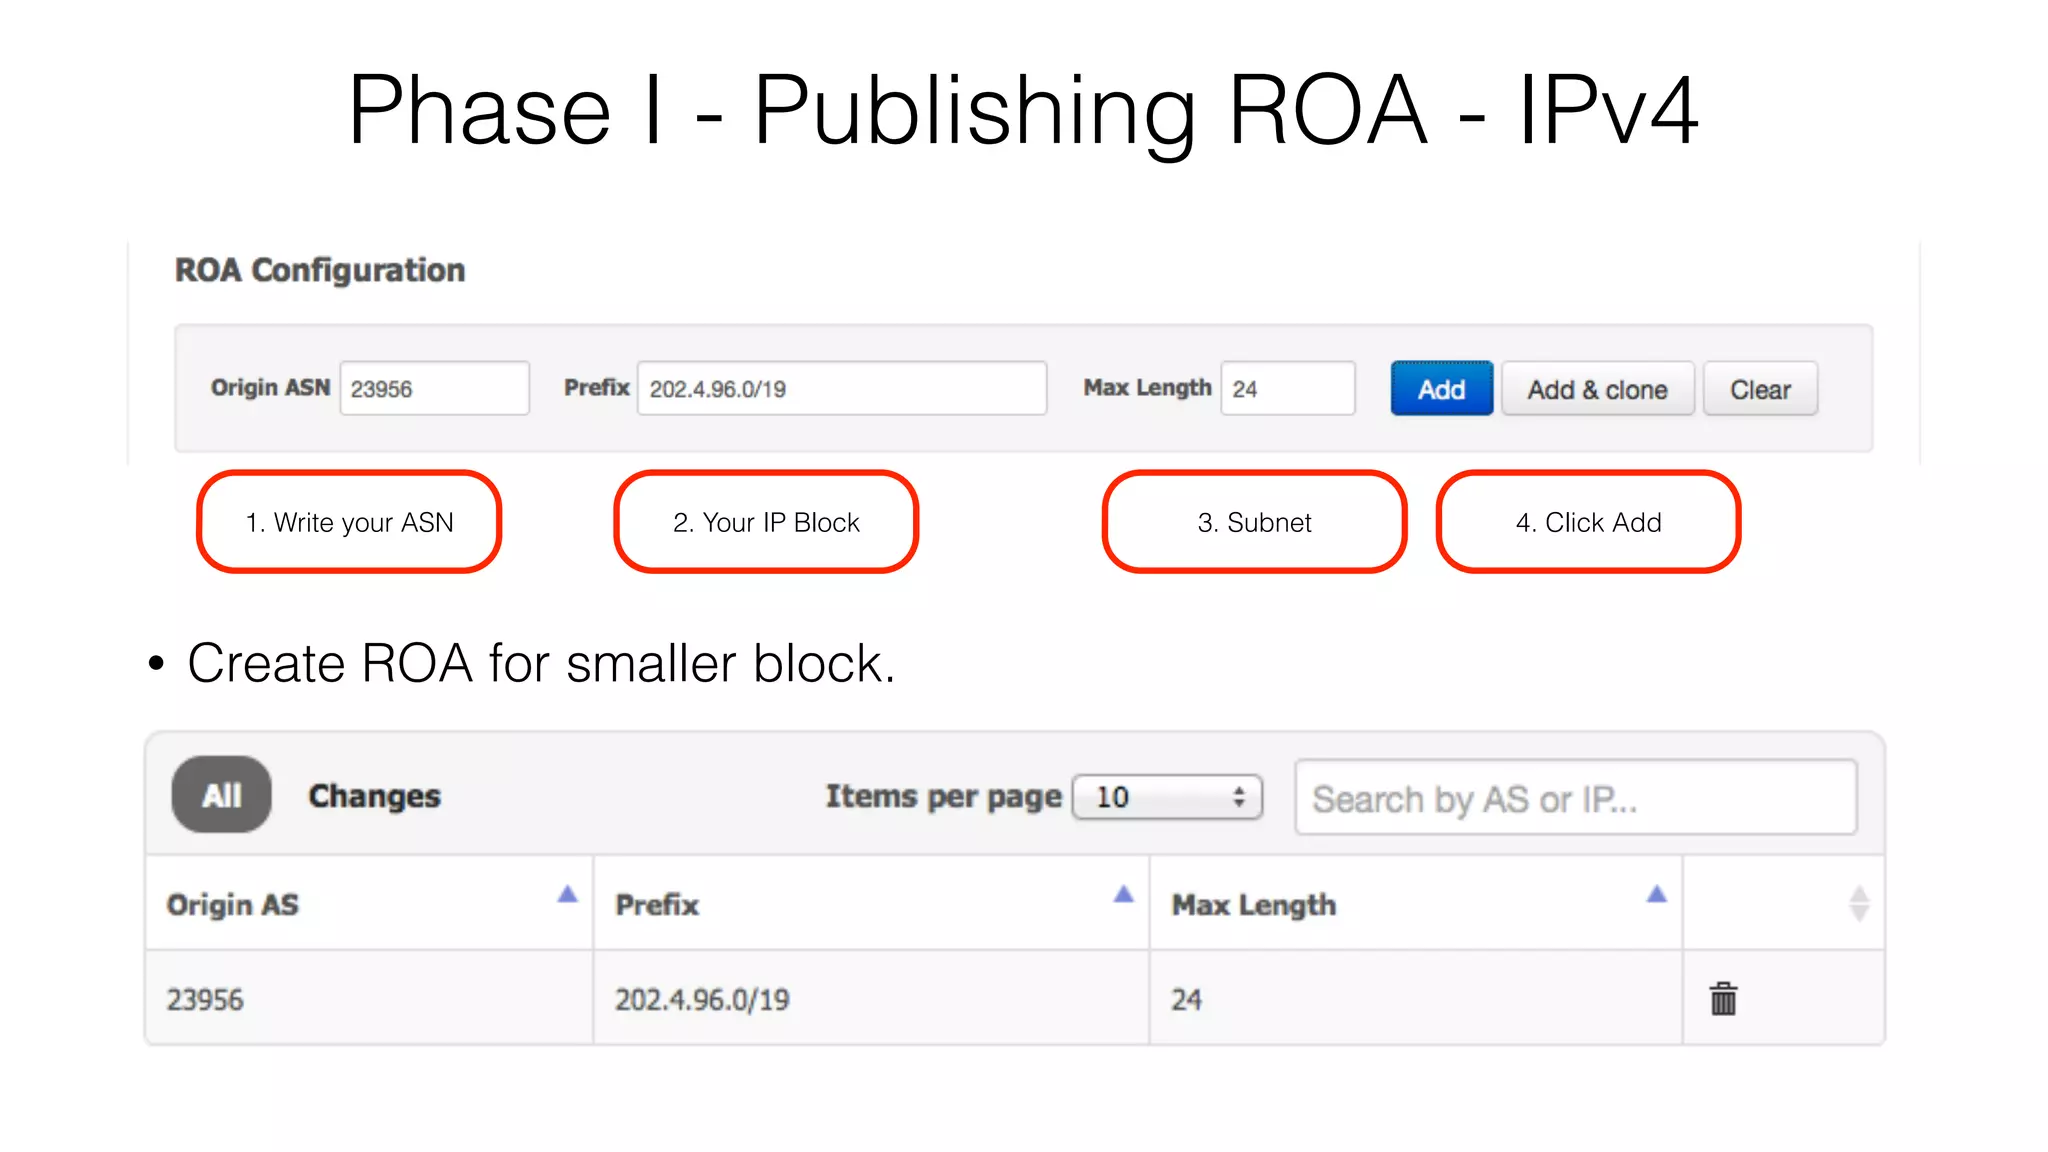Viewport: 2048px width, 1152px height.
Task: Select the Max Length 24 table cell
Action: (1416, 998)
